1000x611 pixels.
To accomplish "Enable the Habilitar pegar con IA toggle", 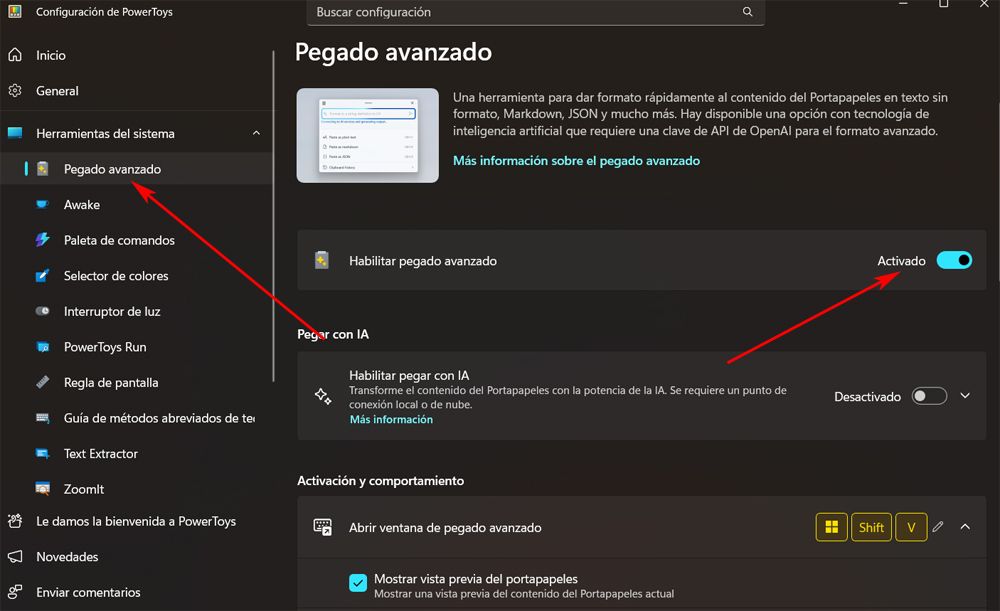I will pos(929,395).
